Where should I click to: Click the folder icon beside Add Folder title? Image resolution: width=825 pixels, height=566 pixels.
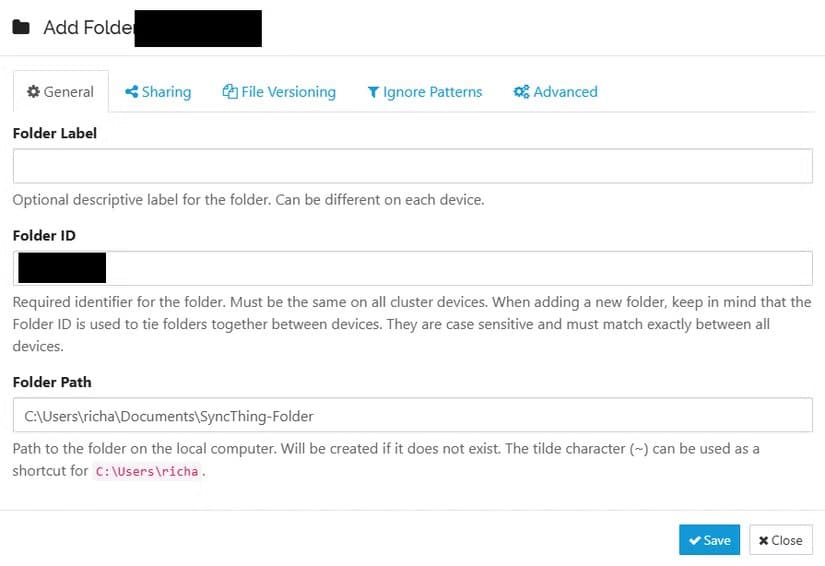(x=21, y=27)
